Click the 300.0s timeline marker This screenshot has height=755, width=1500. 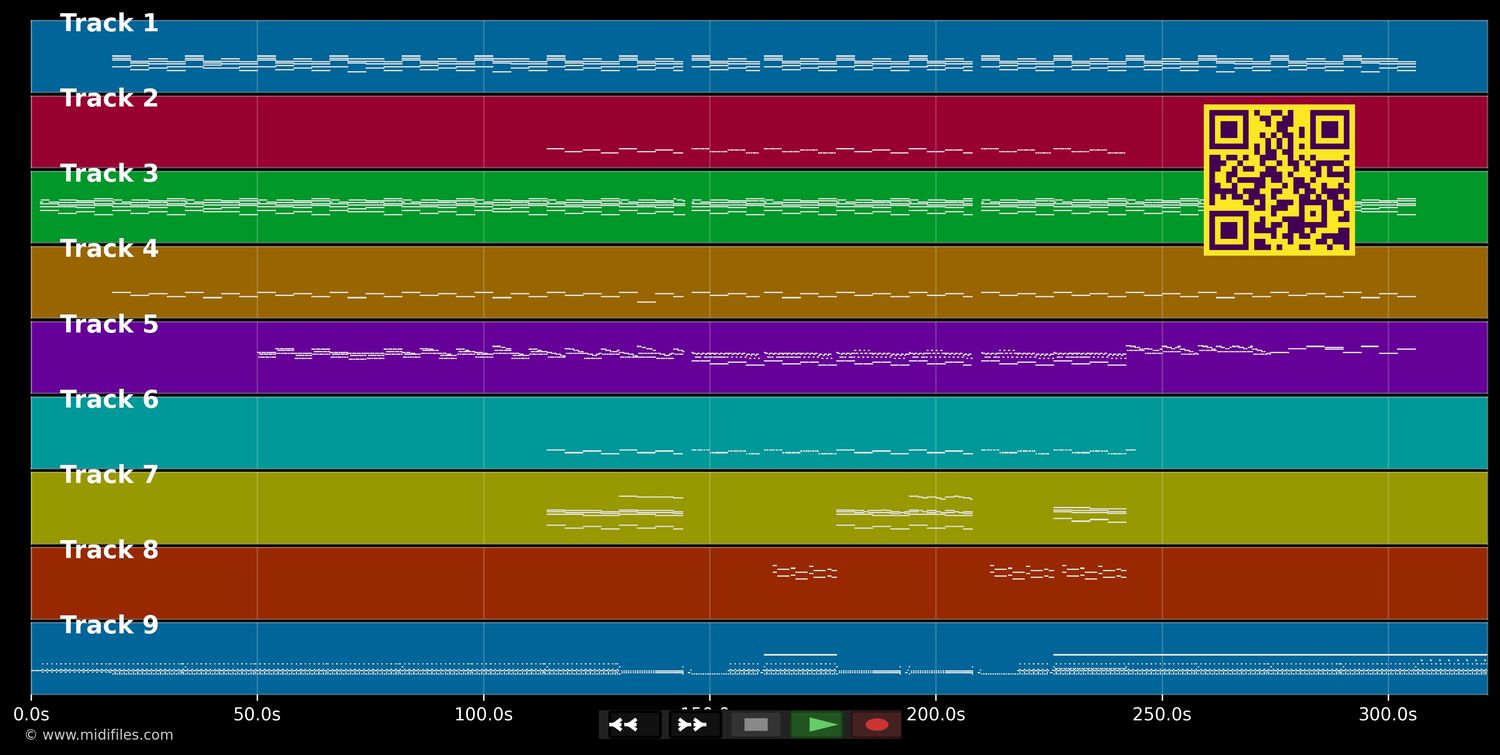pyautogui.click(x=1386, y=714)
